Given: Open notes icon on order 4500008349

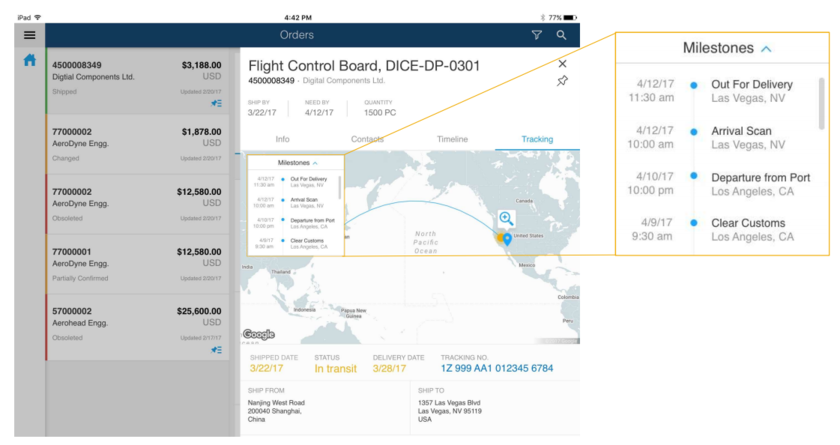Looking at the screenshot, I should pyautogui.click(x=216, y=103).
